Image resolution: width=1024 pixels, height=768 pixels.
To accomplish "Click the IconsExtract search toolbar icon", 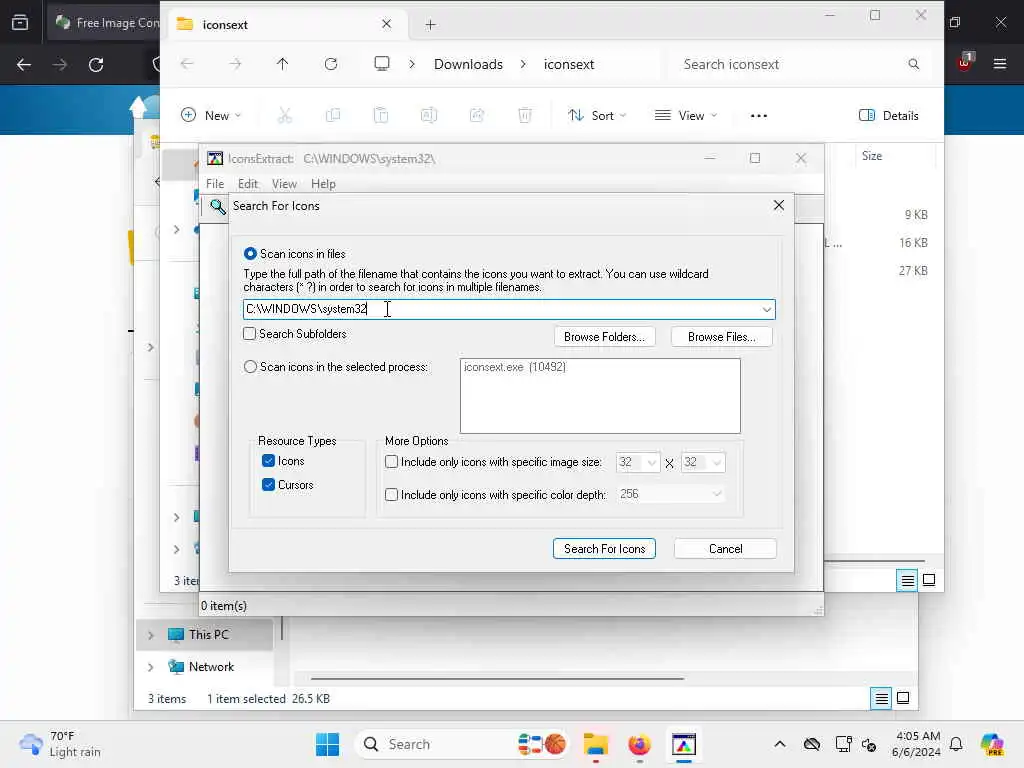I will [x=217, y=207].
